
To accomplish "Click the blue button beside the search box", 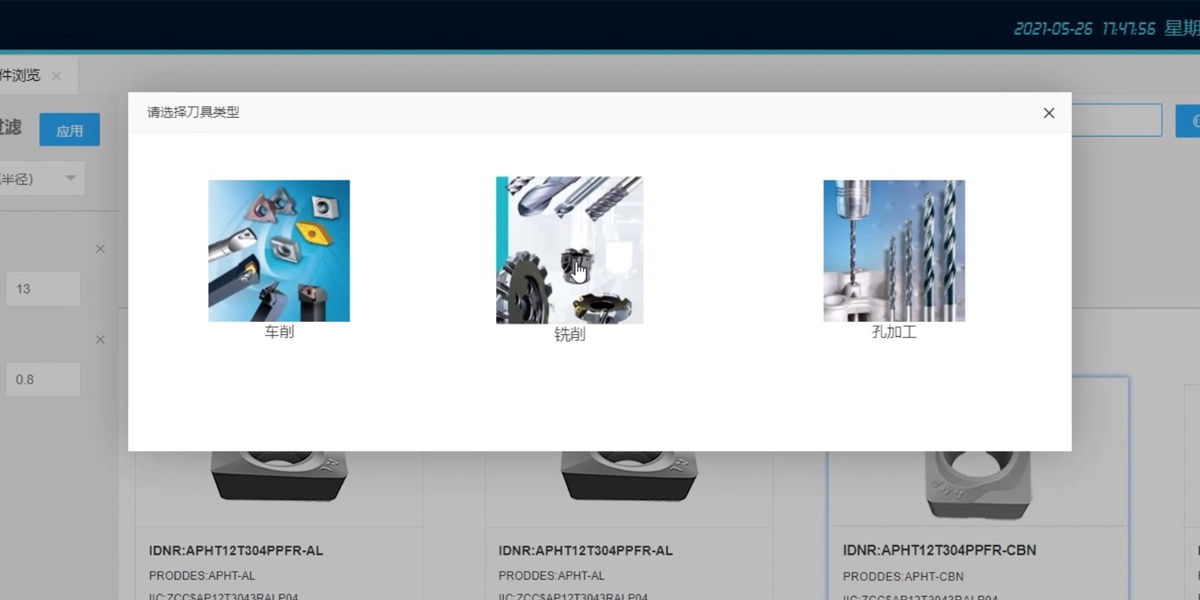I will (x=1188, y=120).
